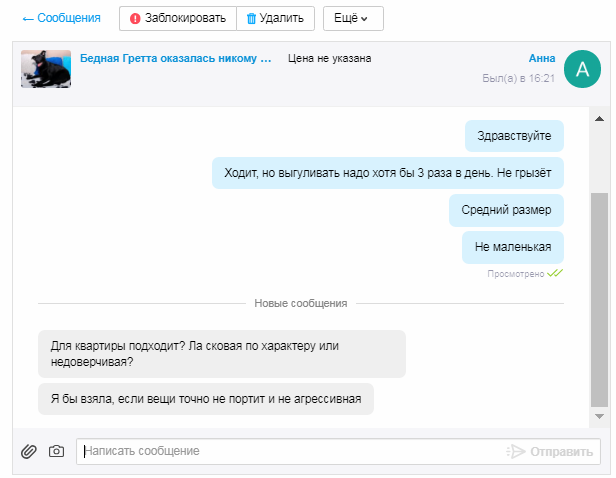
Task: Open the Ещё dropdown menu
Action: click(353, 18)
